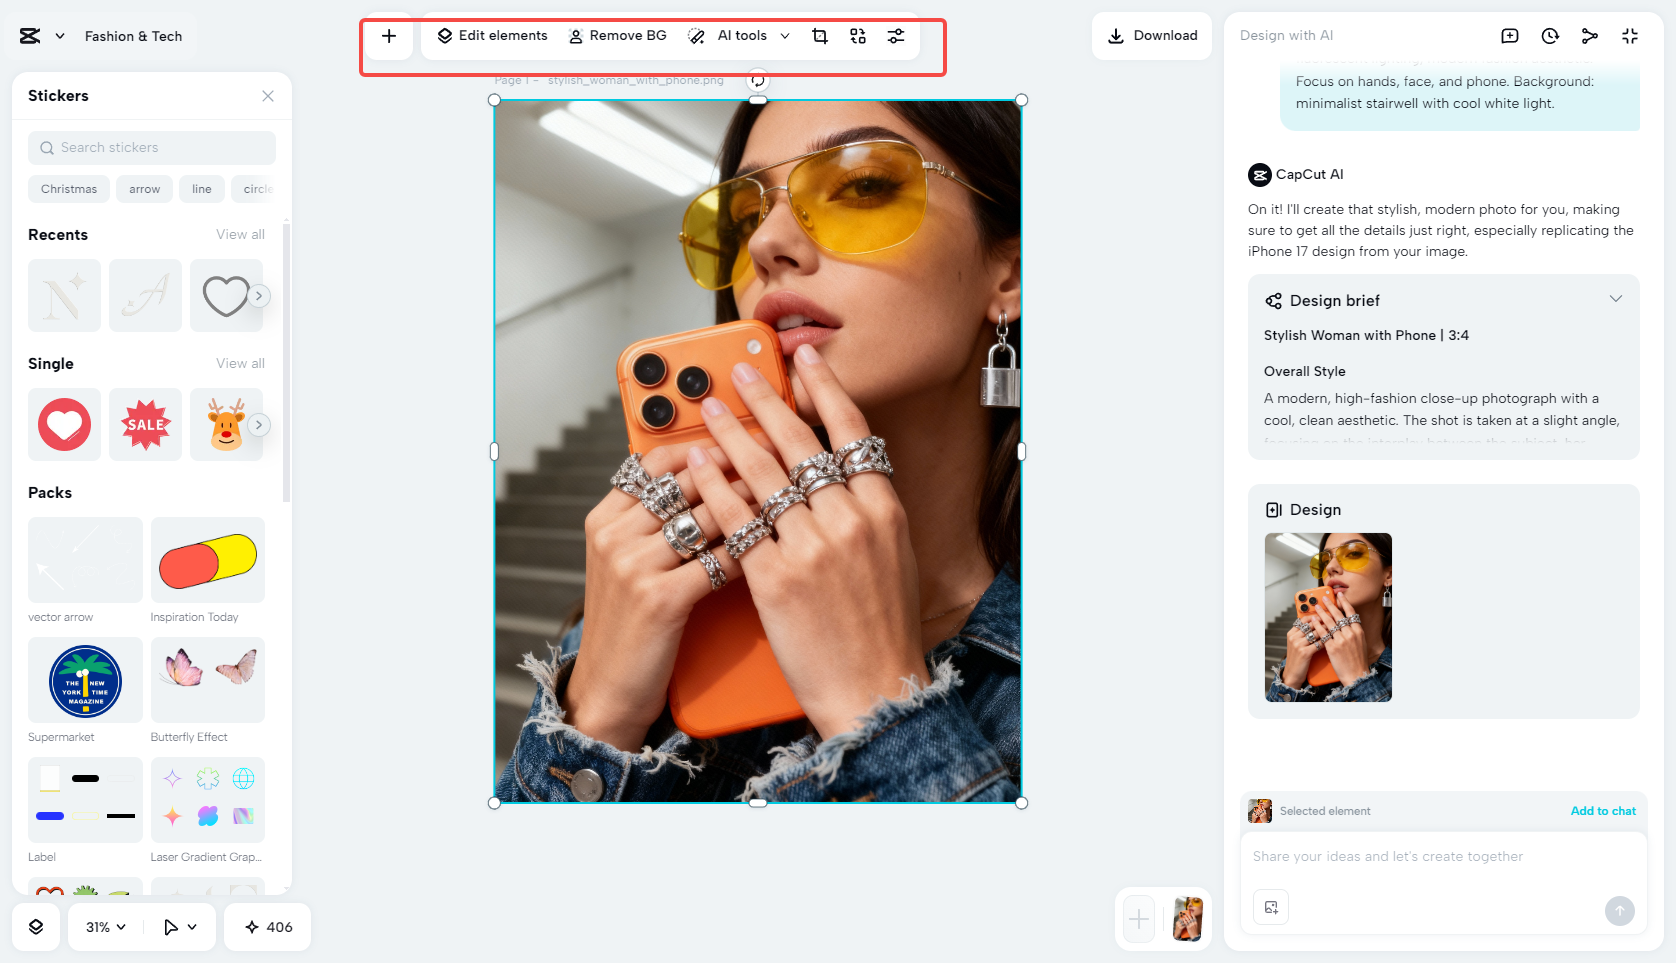Click the chat history clock icon

(1549, 36)
